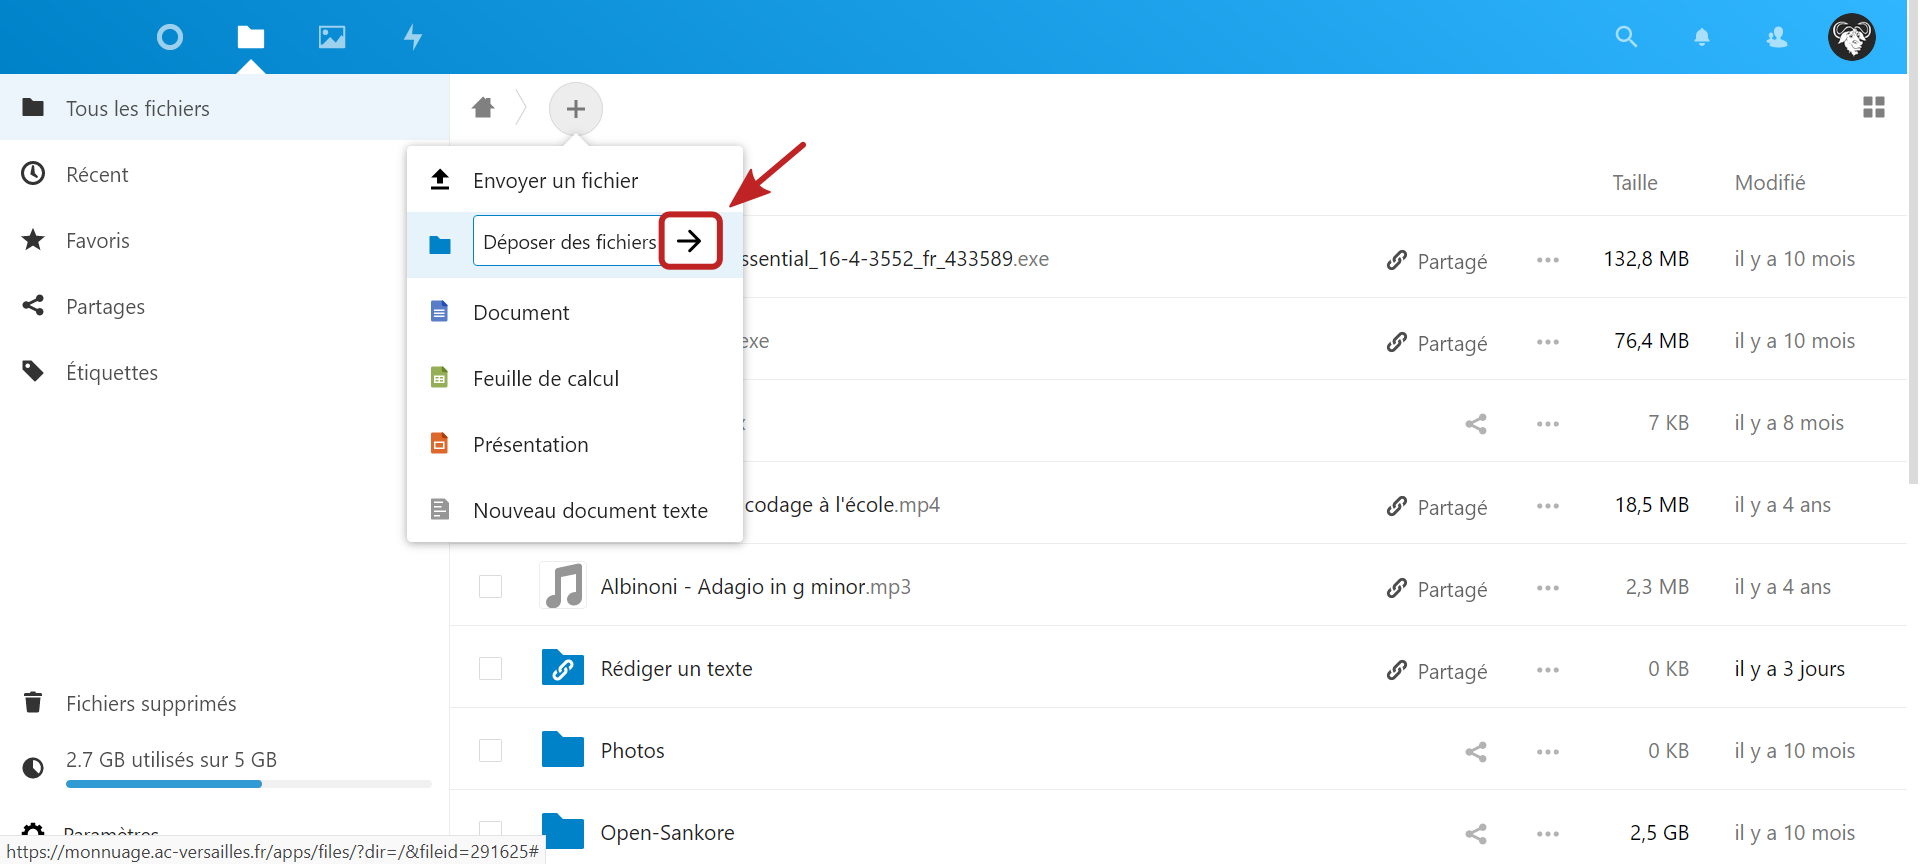This screenshot has width=1920, height=864.
Task: Open Fichiers supprimés in sidebar
Action: [151, 704]
